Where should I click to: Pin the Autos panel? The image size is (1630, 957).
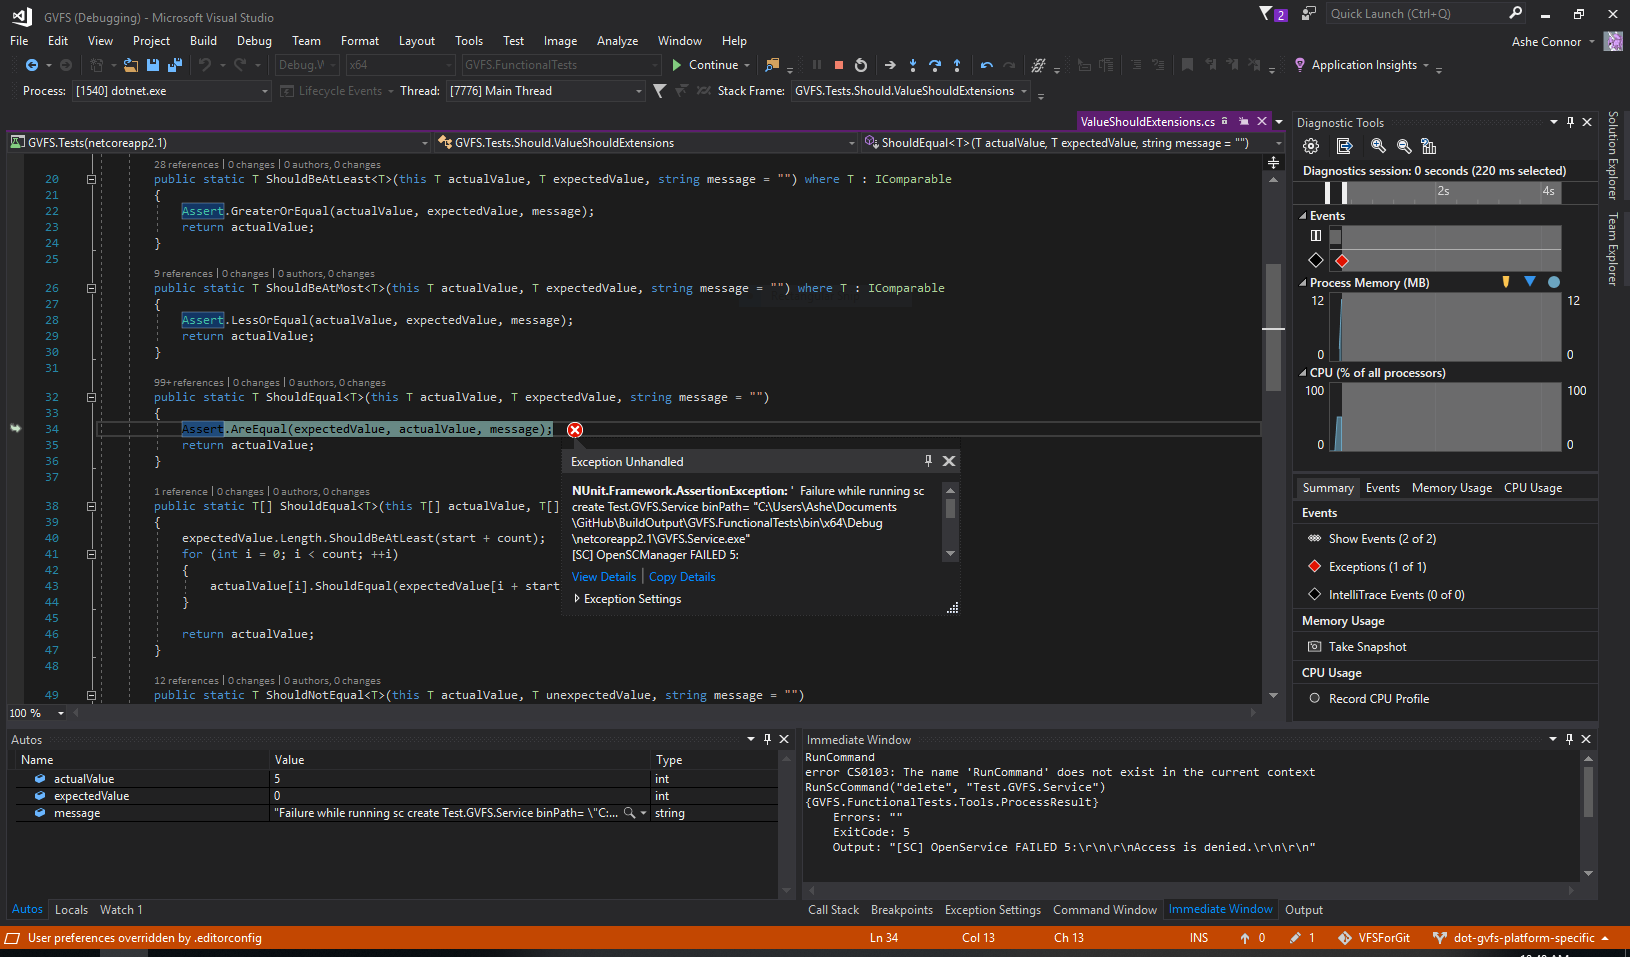pyautogui.click(x=768, y=739)
